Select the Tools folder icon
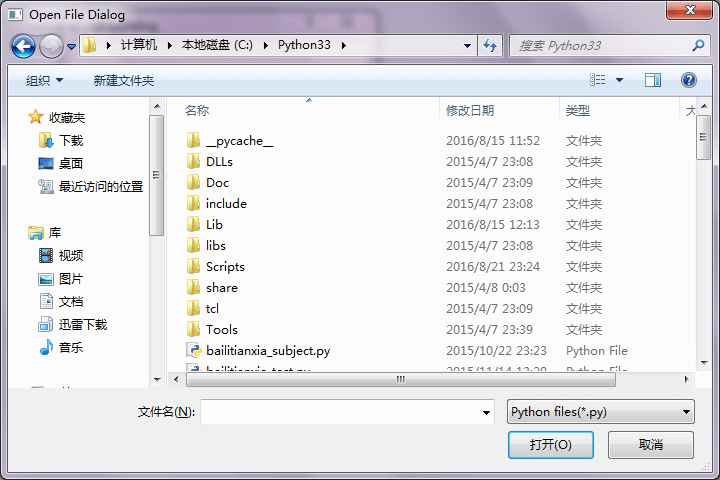The image size is (720, 480). pos(193,329)
